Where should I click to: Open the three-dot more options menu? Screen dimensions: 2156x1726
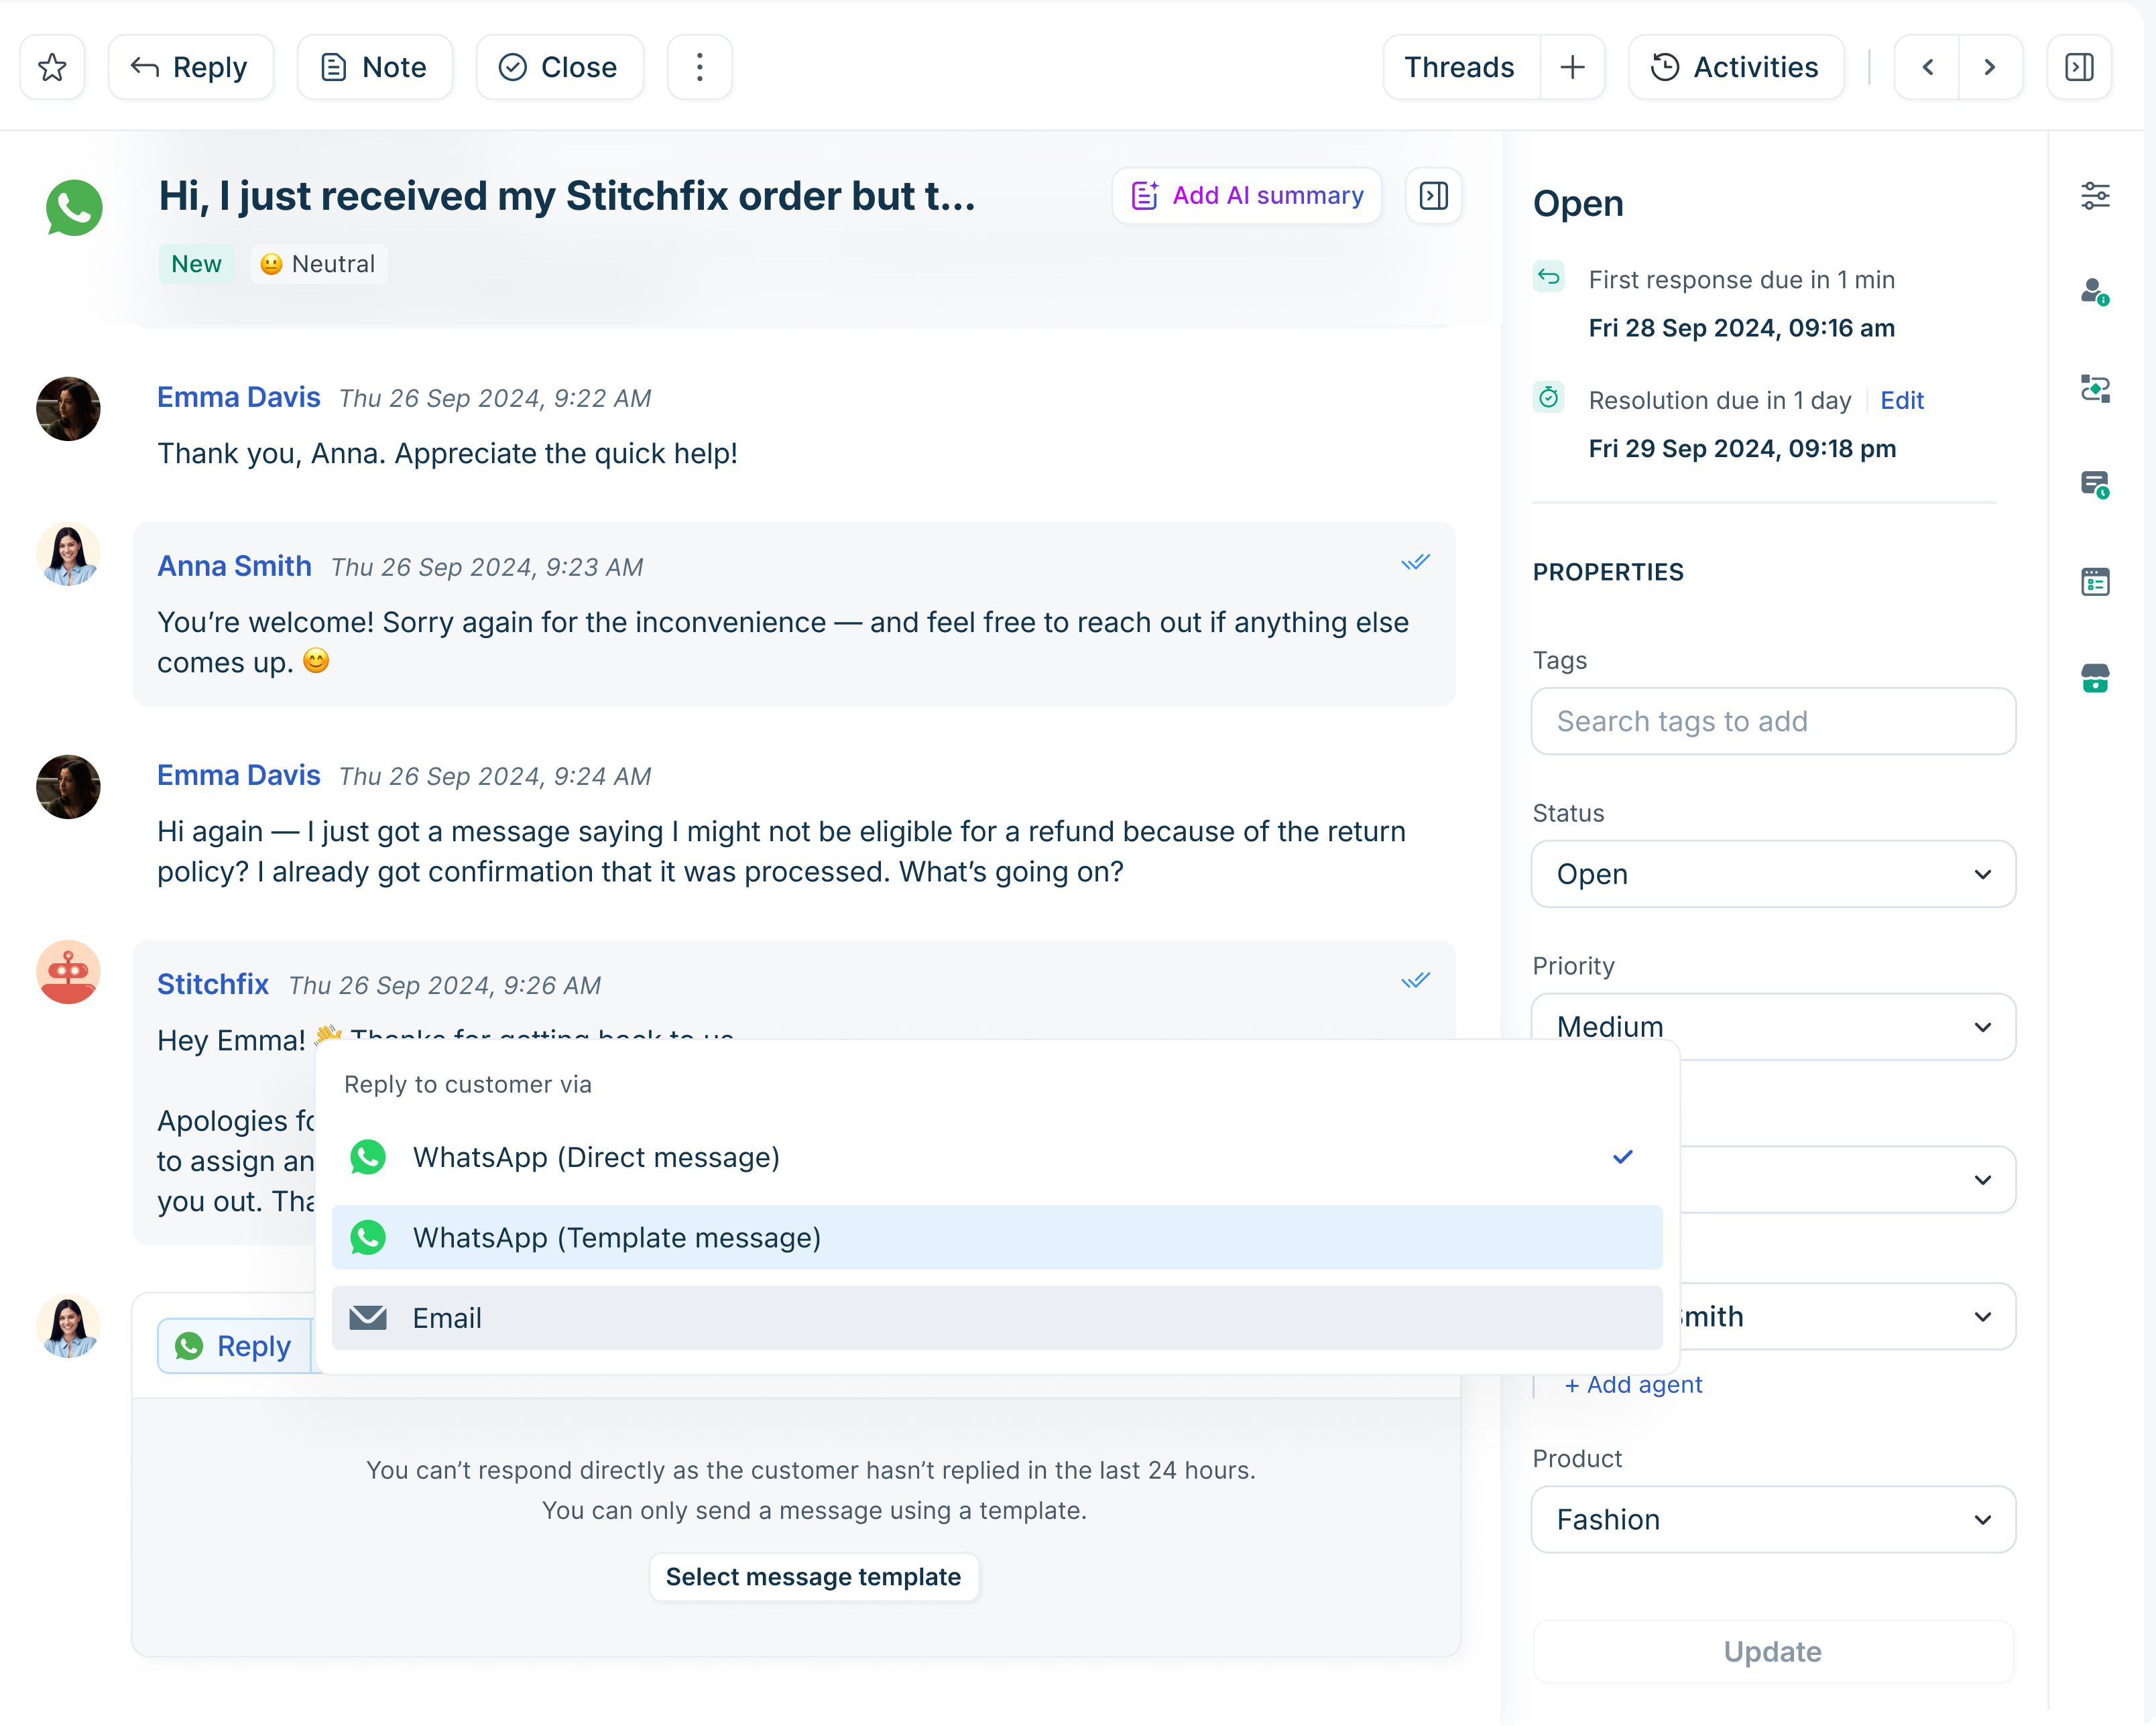pyautogui.click(x=699, y=67)
